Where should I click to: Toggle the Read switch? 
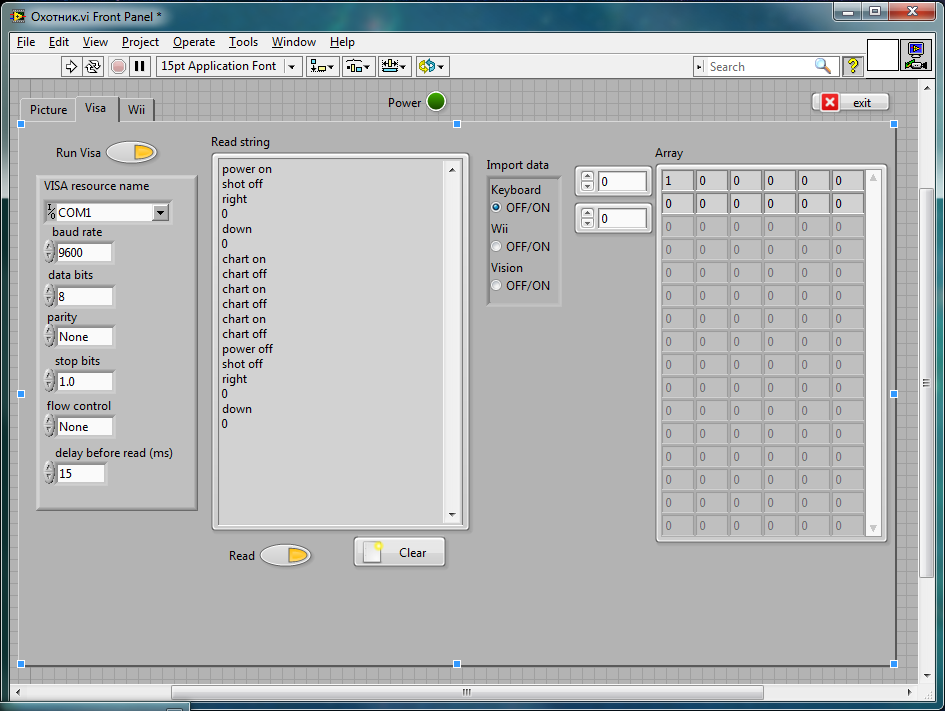(286, 556)
